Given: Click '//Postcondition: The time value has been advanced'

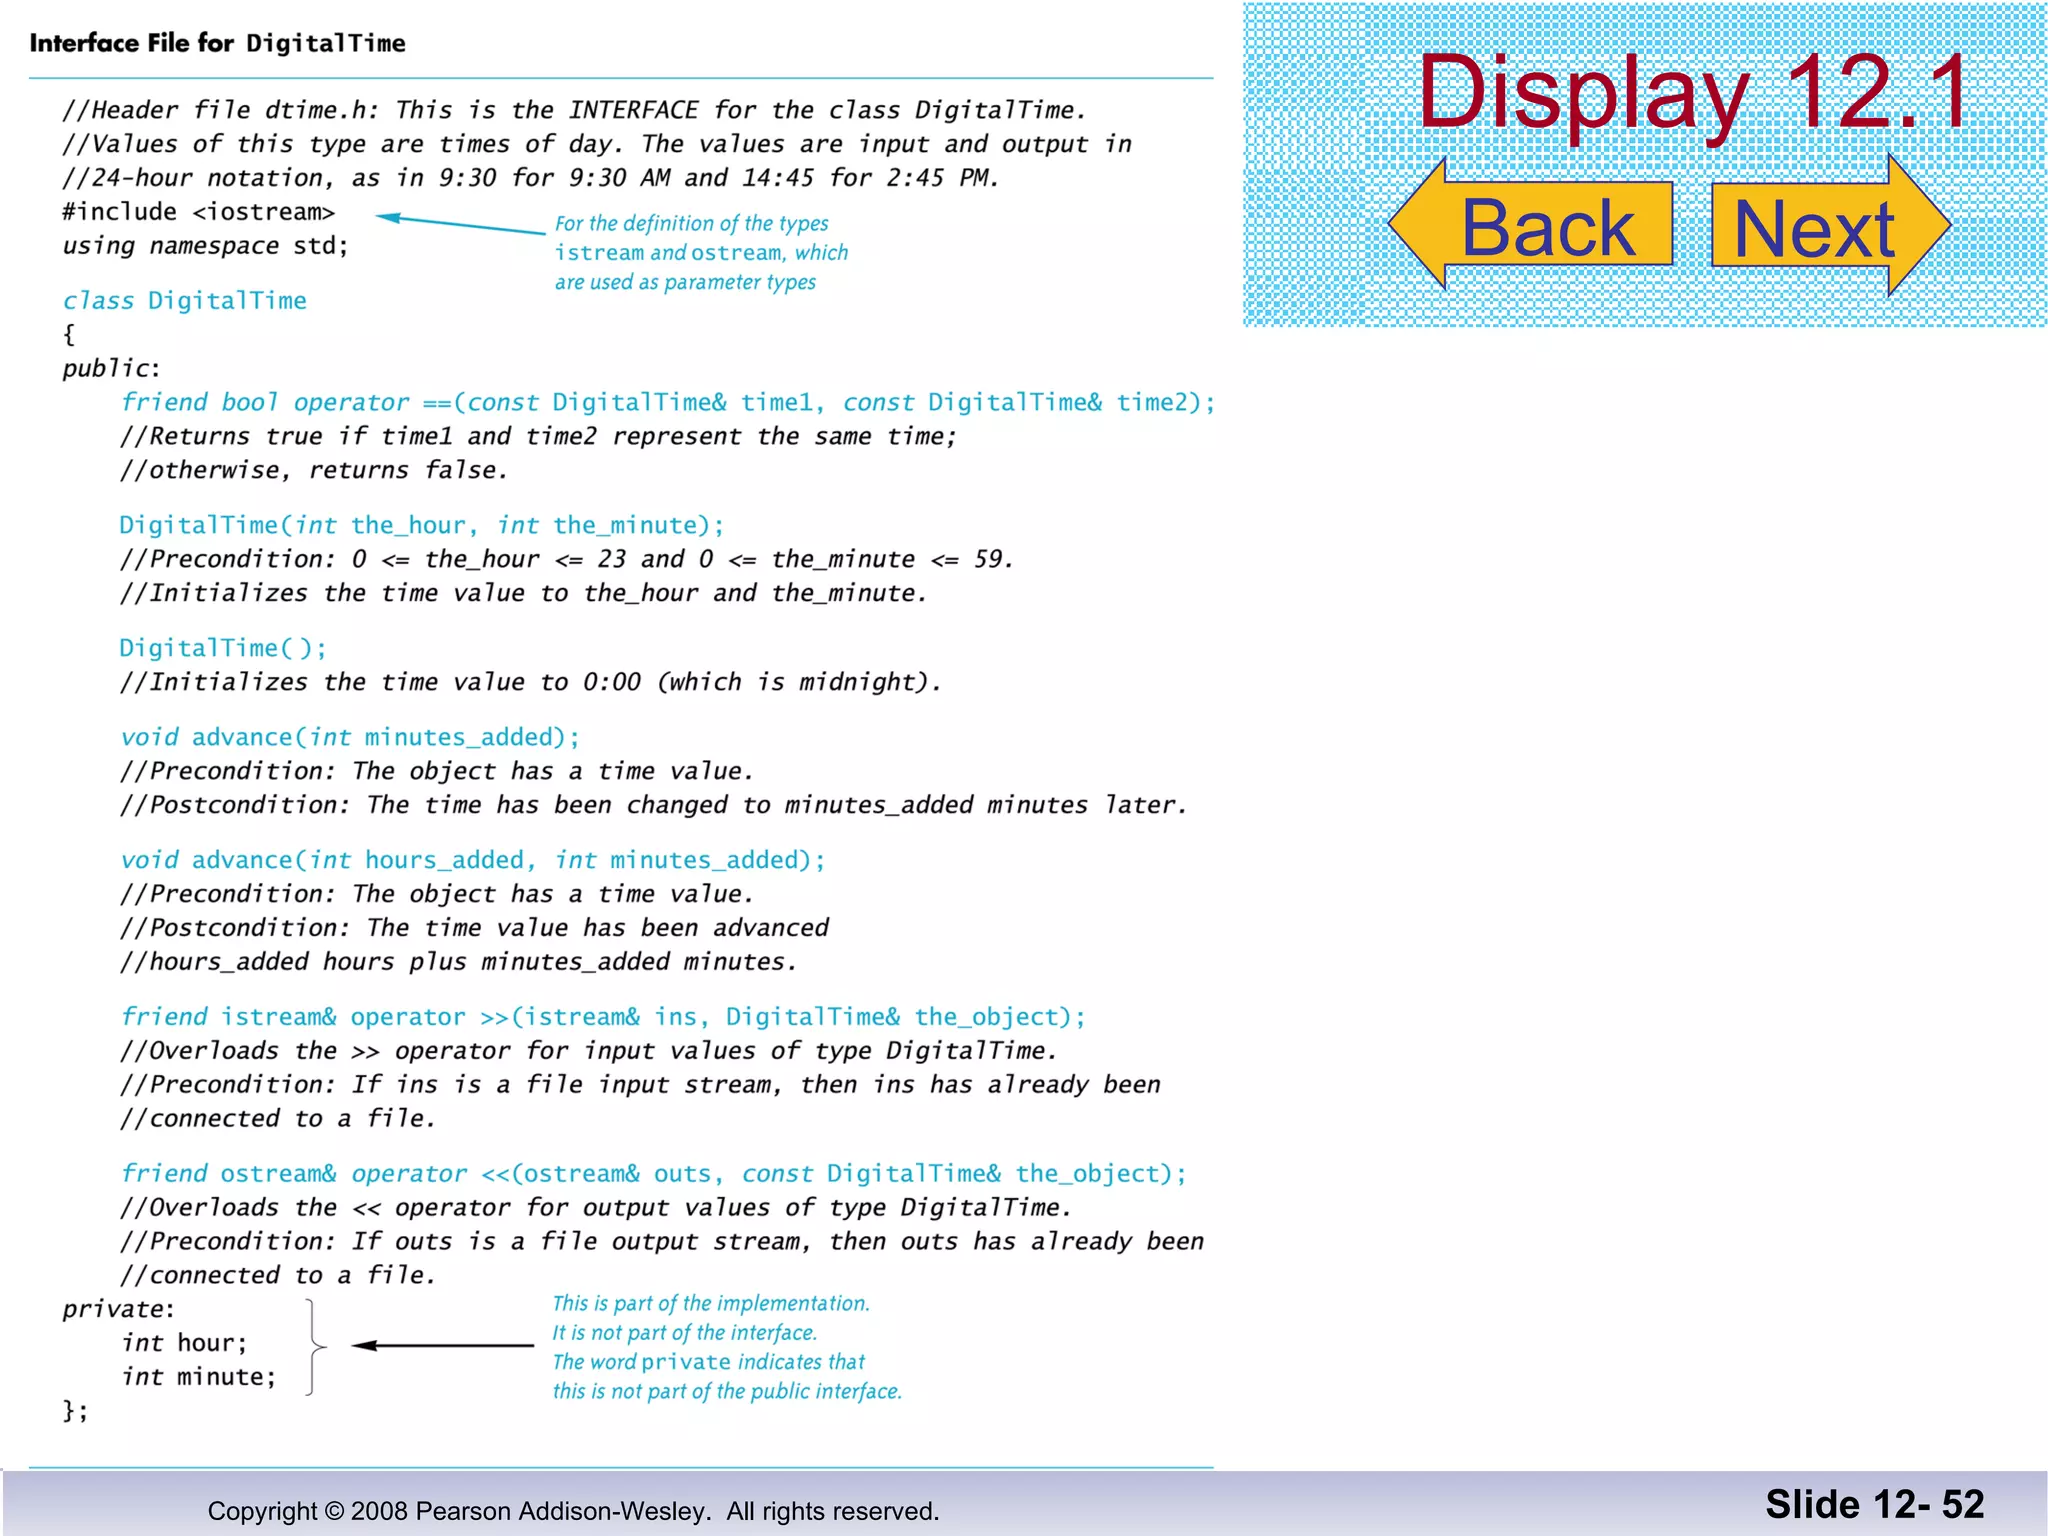Looking at the screenshot, I should (x=474, y=928).
